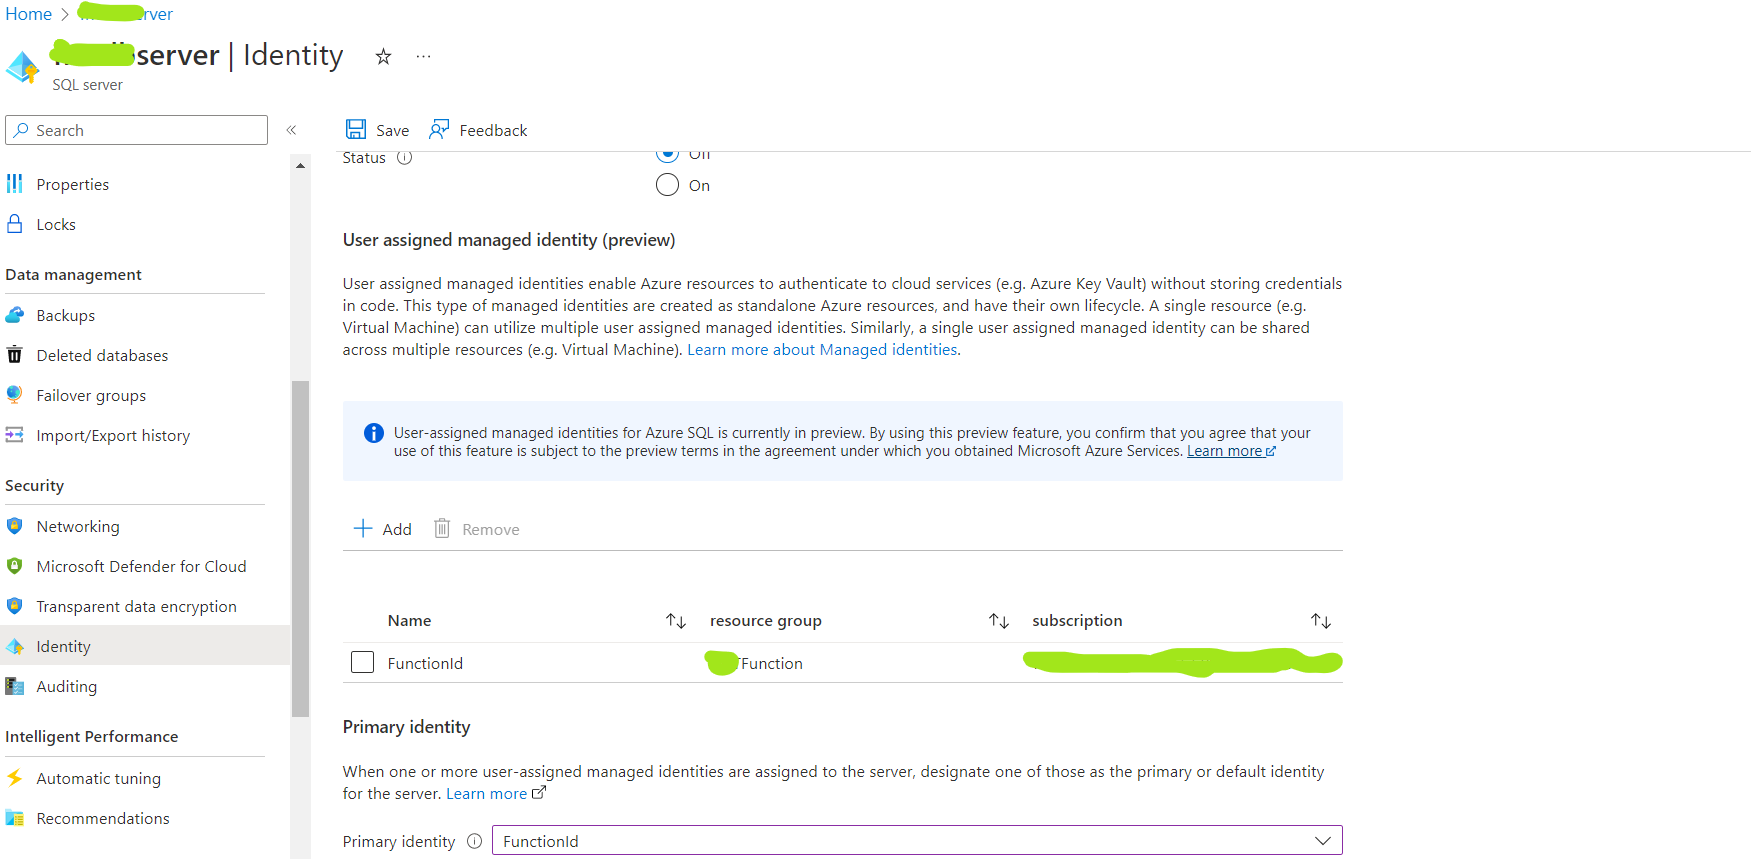Open the Primary identity dropdown
Image resolution: width=1751 pixels, height=859 pixels.
pos(917,840)
